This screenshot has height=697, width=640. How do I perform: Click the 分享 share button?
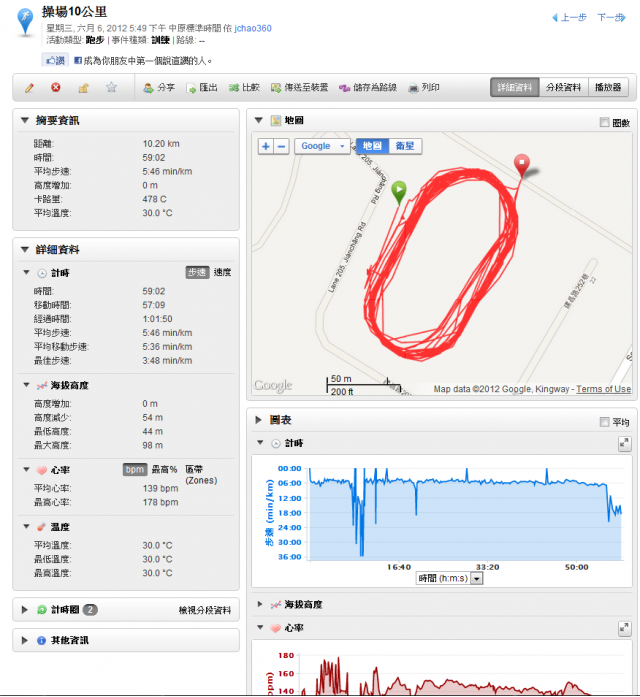click(159, 88)
